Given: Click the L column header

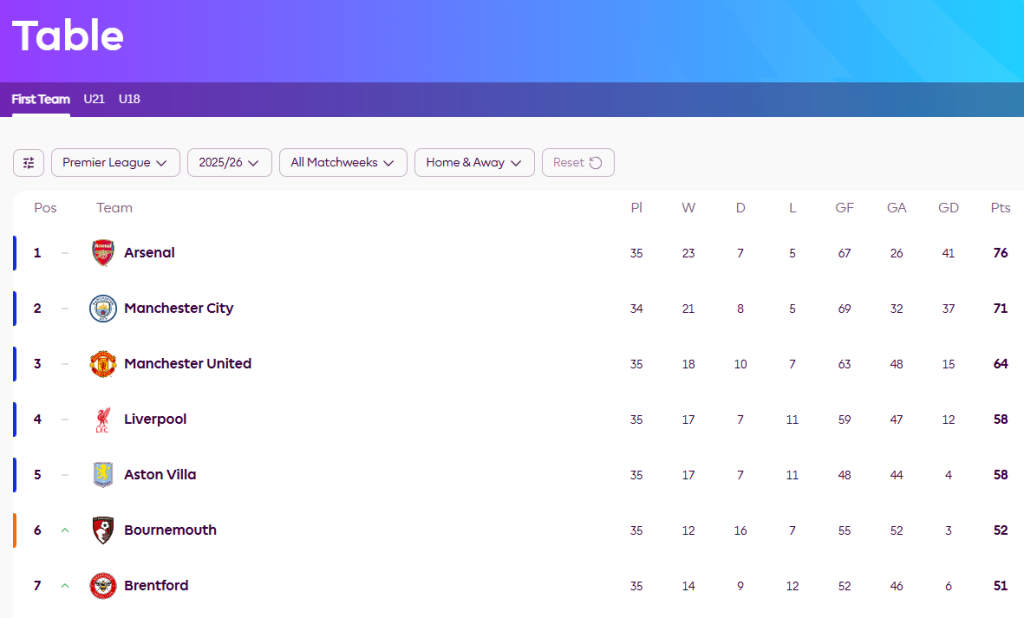Looking at the screenshot, I should point(792,208).
